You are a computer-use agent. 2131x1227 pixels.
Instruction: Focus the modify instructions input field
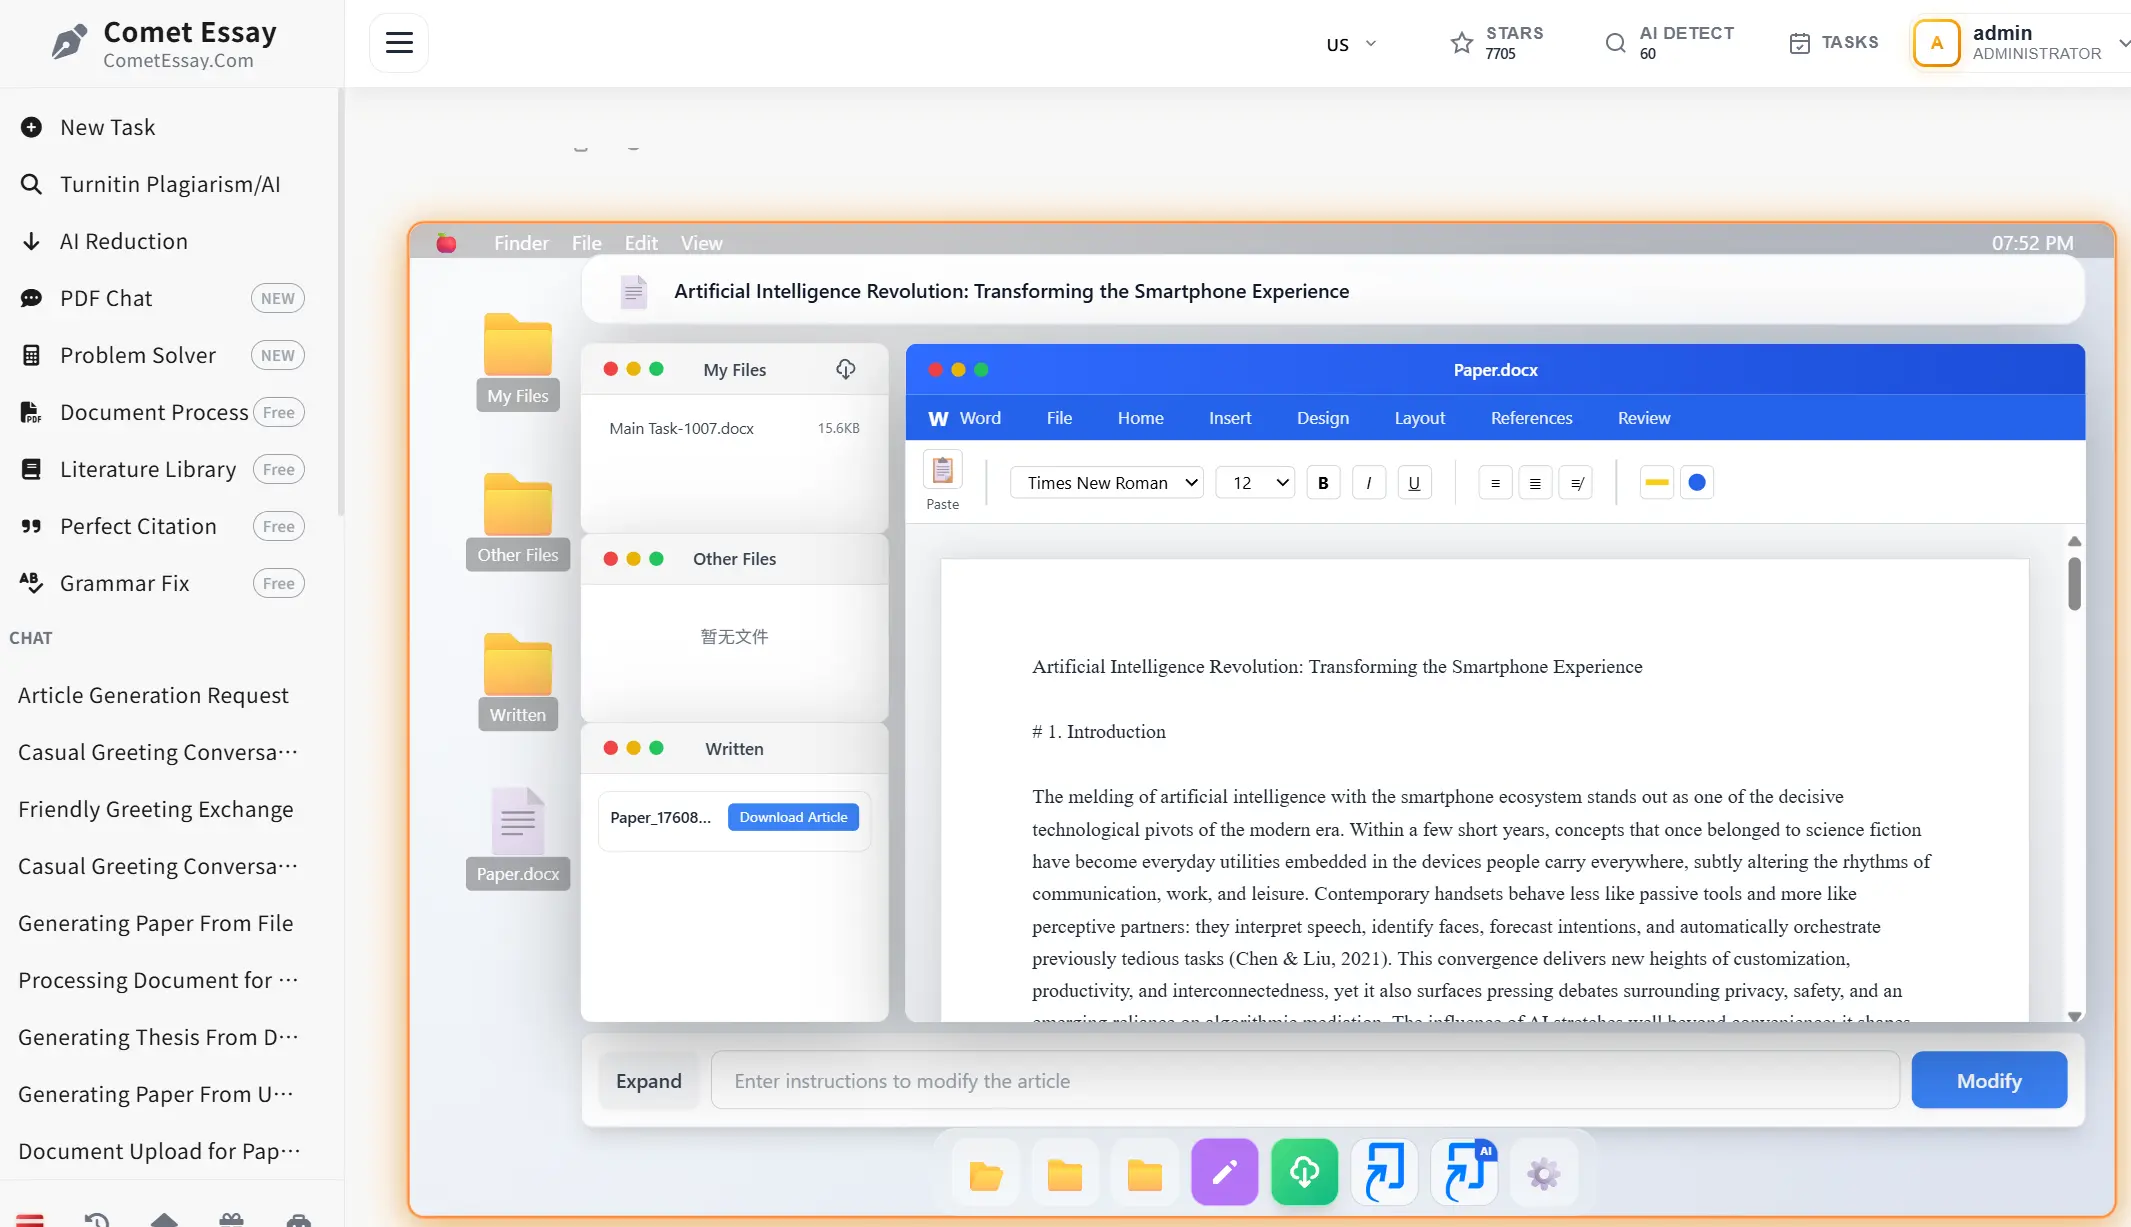coord(1305,1080)
